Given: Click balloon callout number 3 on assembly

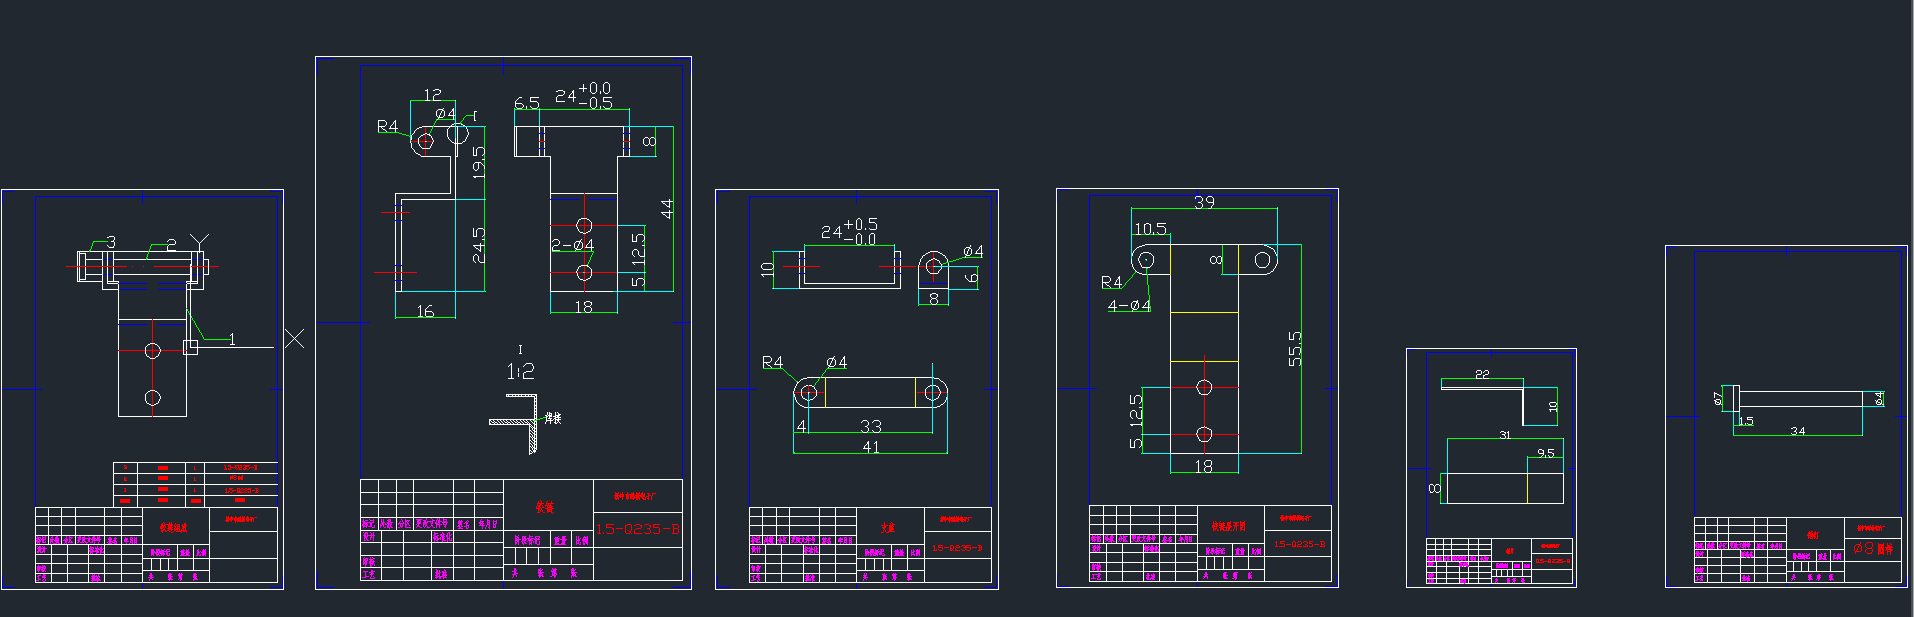Looking at the screenshot, I should click(111, 242).
